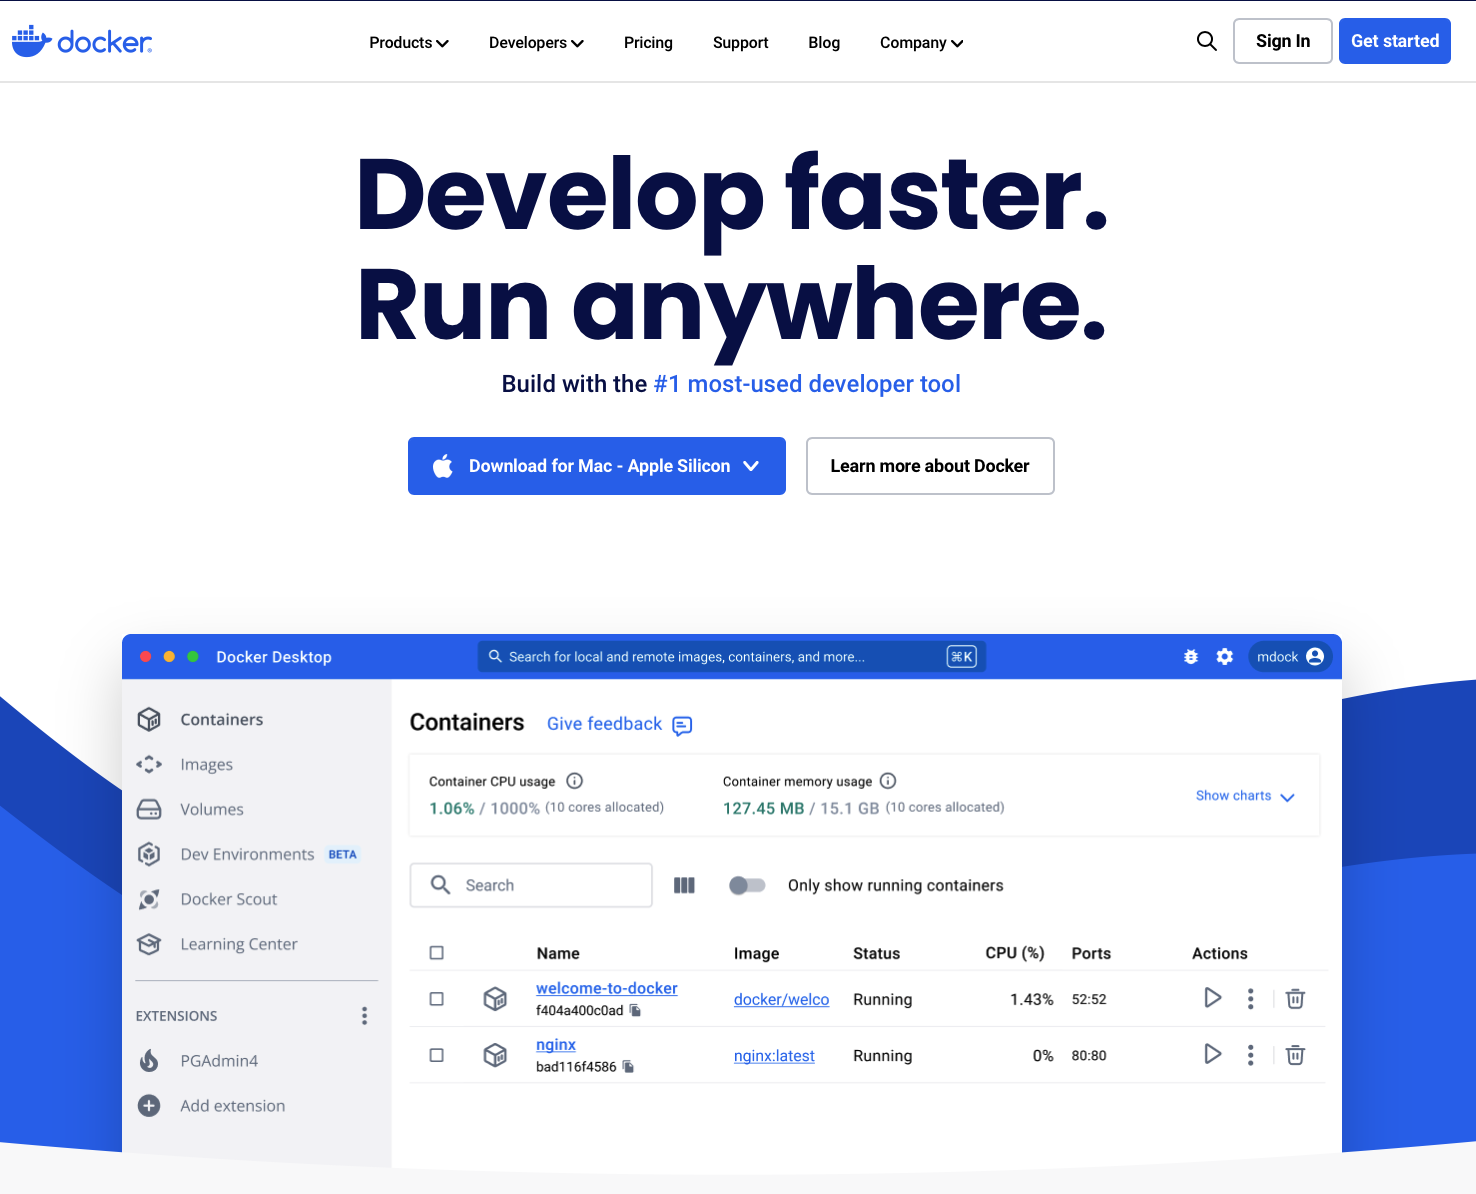The image size is (1476, 1194).
Task: Expand the Developers menu
Action: [x=536, y=42]
